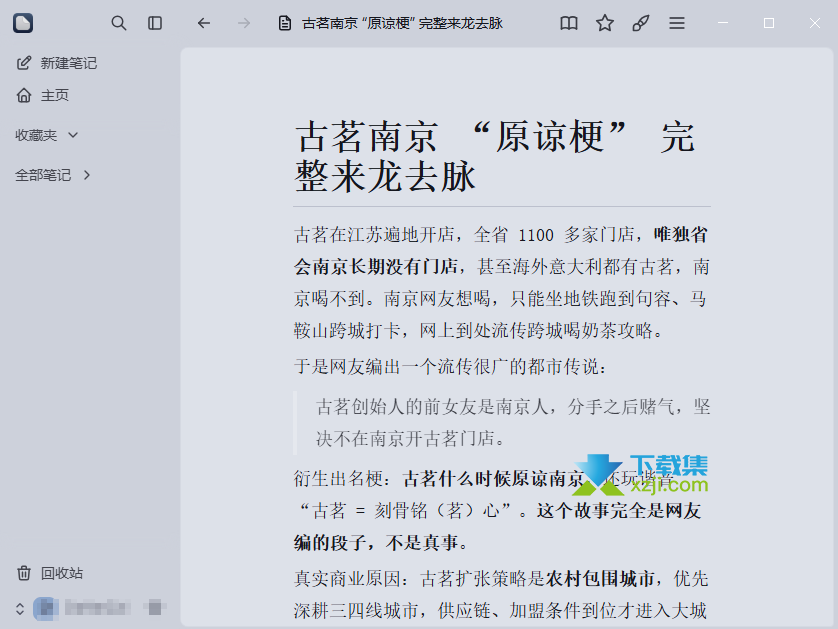This screenshot has width=838, height=629.
Task: Open reading mode book icon
Action: pyautogui.click(x=569, y=23)
